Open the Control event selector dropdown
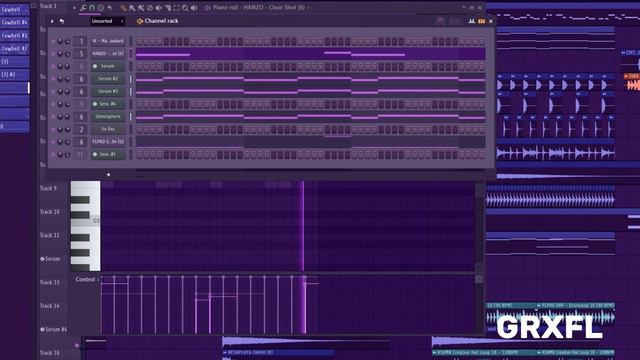This screenshot has width=640, height=360. coord(87,280)
